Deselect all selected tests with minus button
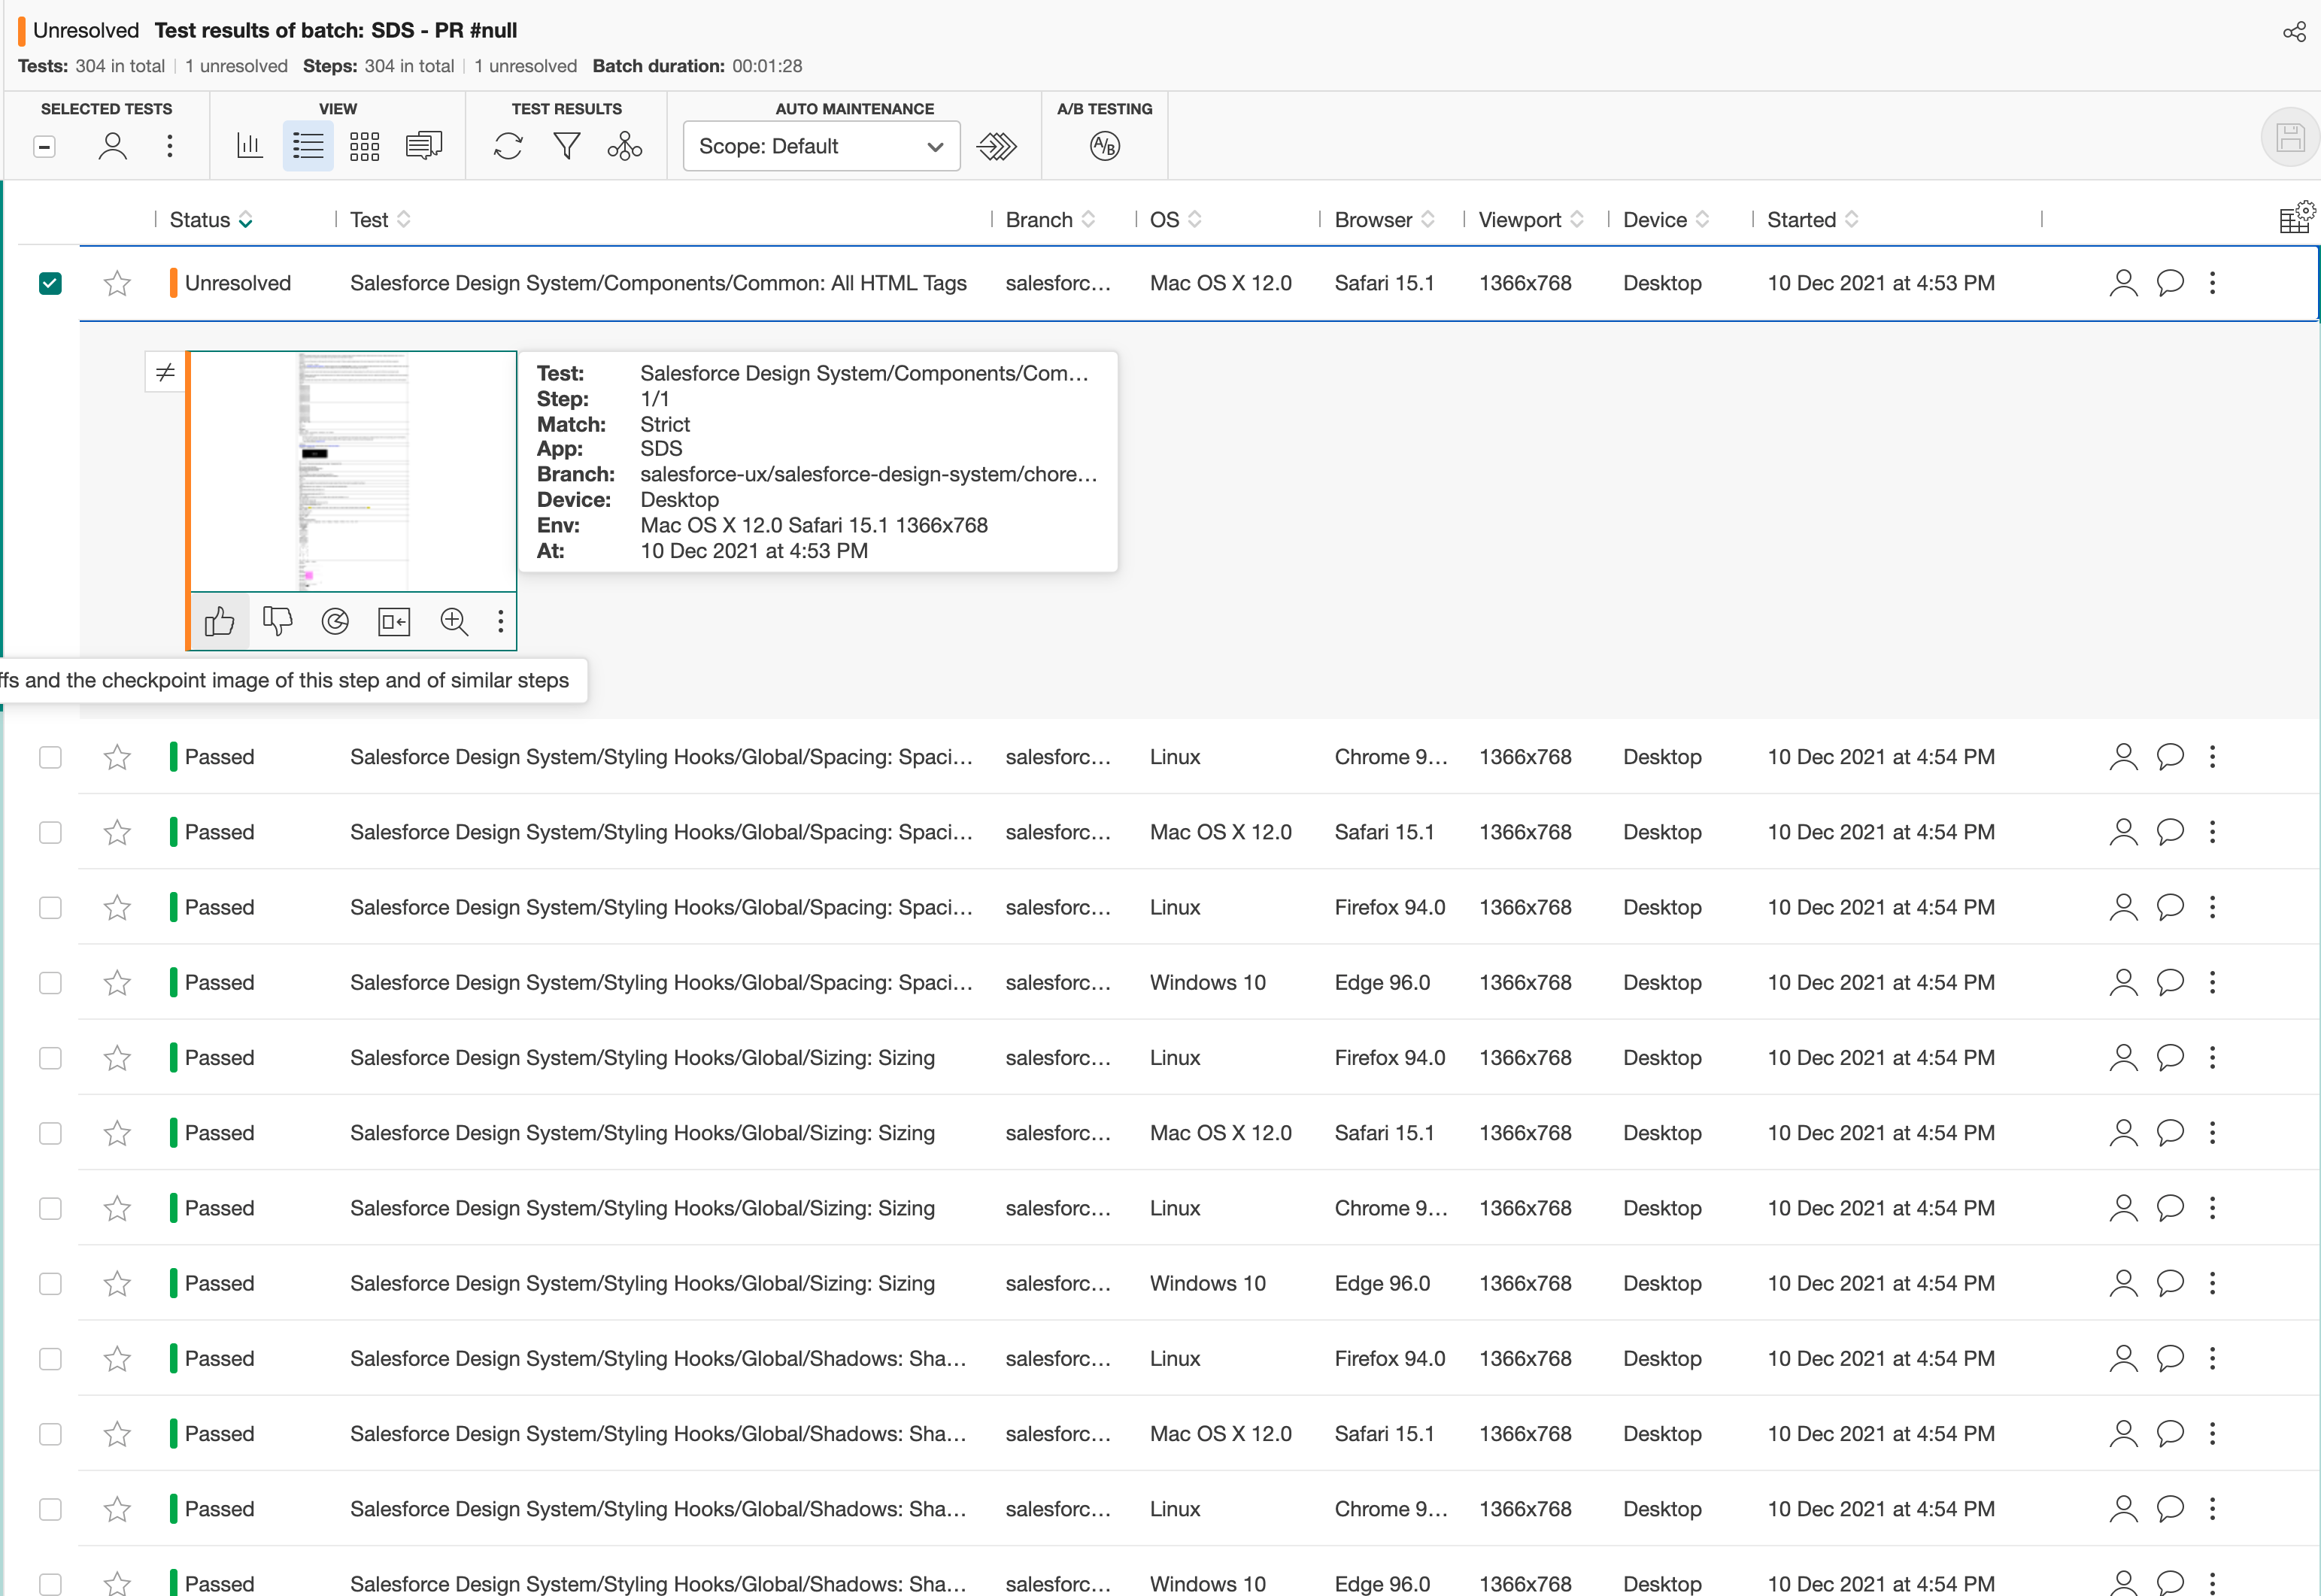This screenshot has height=1596, width=2321. (x=44, y=145)
